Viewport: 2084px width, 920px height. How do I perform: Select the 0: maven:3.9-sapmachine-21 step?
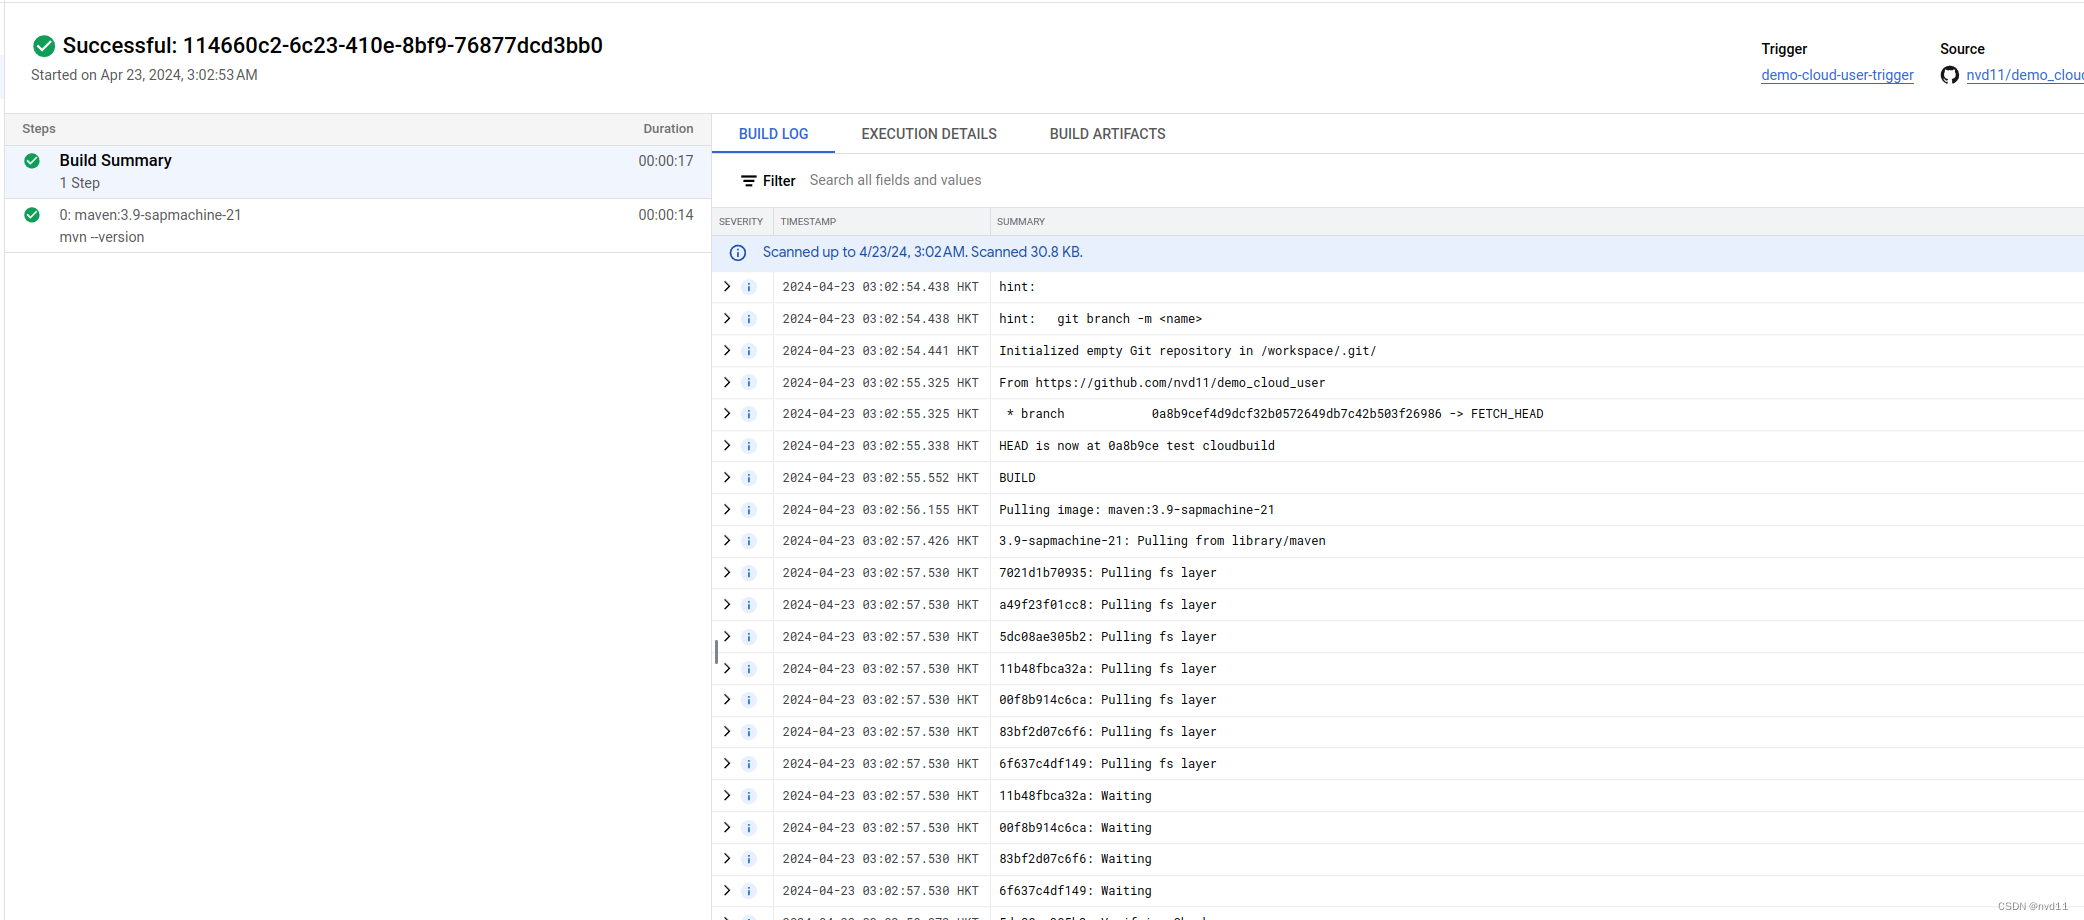click(358, 226)
